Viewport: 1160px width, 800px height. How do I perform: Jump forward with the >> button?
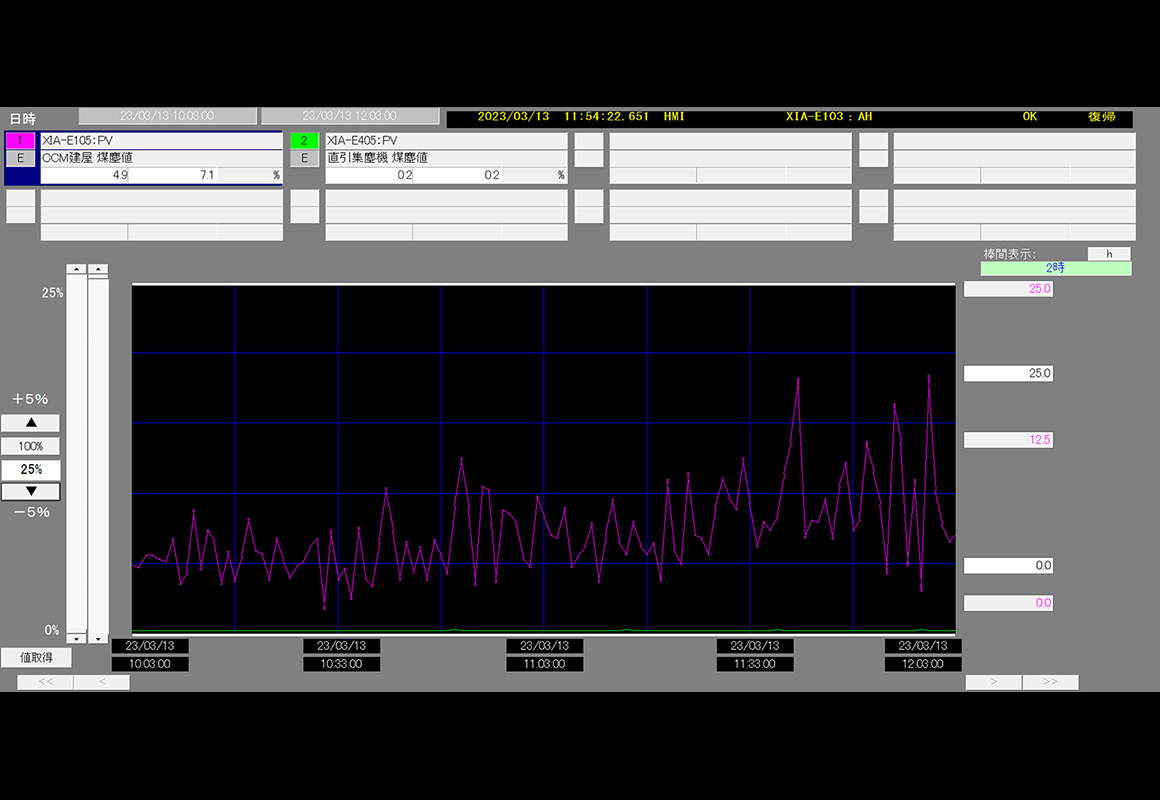1051,682
